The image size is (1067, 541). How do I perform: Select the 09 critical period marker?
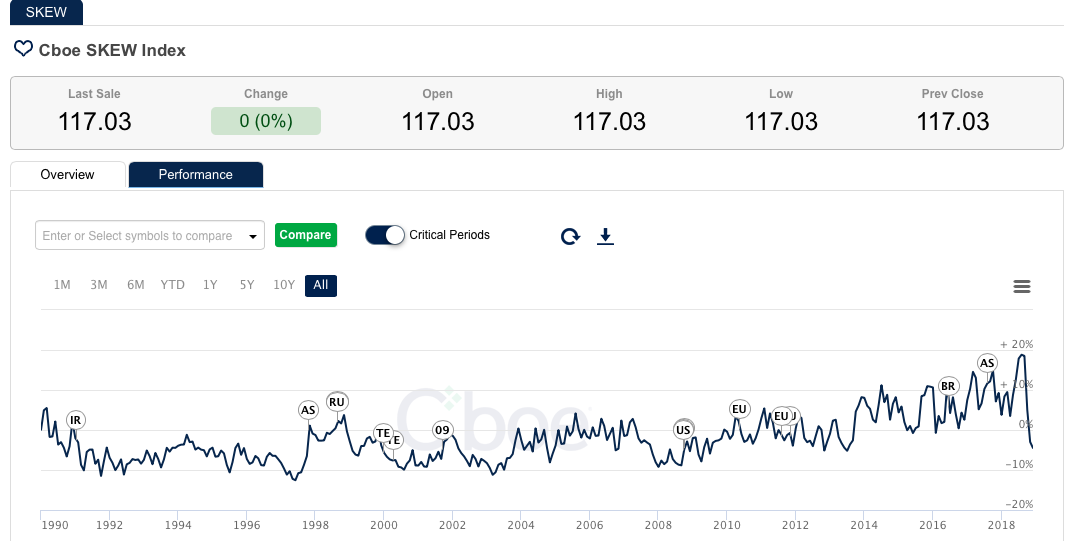(x=442, y=430)
